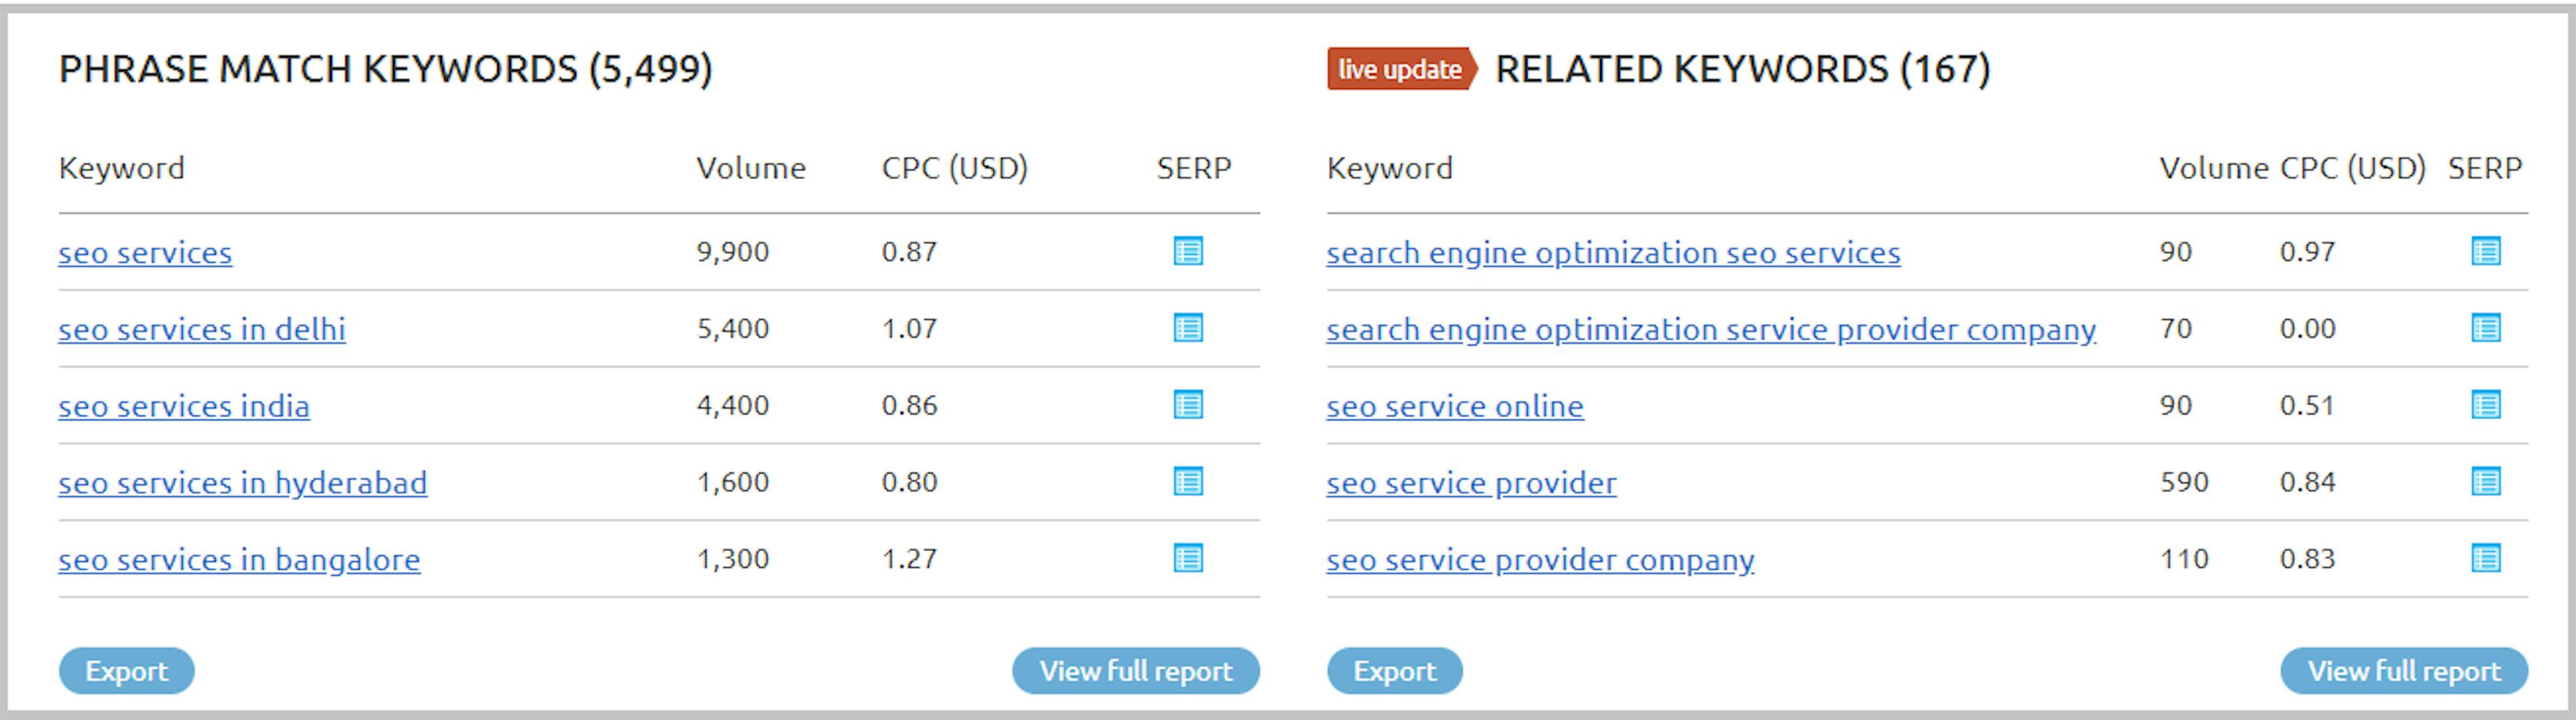Image resolution: width=2576 pixels, height=720 pixels.
Task: Click the 'seo services in bangalore' link
Action: [239, 559]
